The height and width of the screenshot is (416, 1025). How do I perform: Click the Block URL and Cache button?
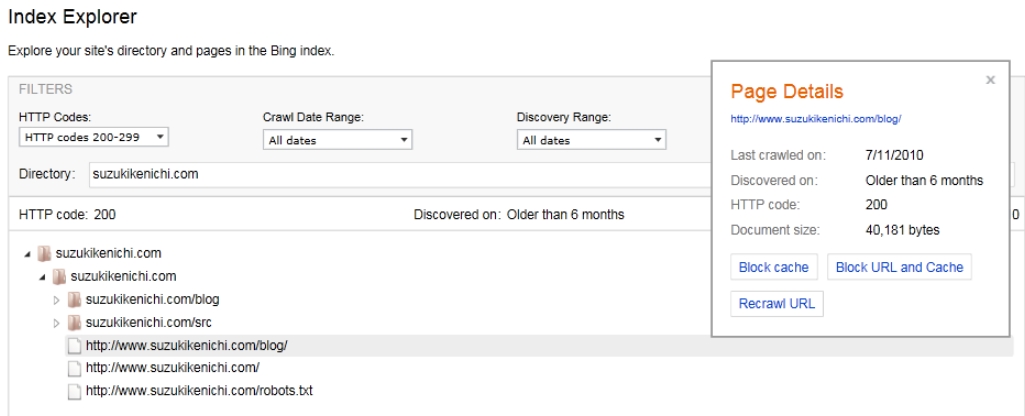coord(899,267)
